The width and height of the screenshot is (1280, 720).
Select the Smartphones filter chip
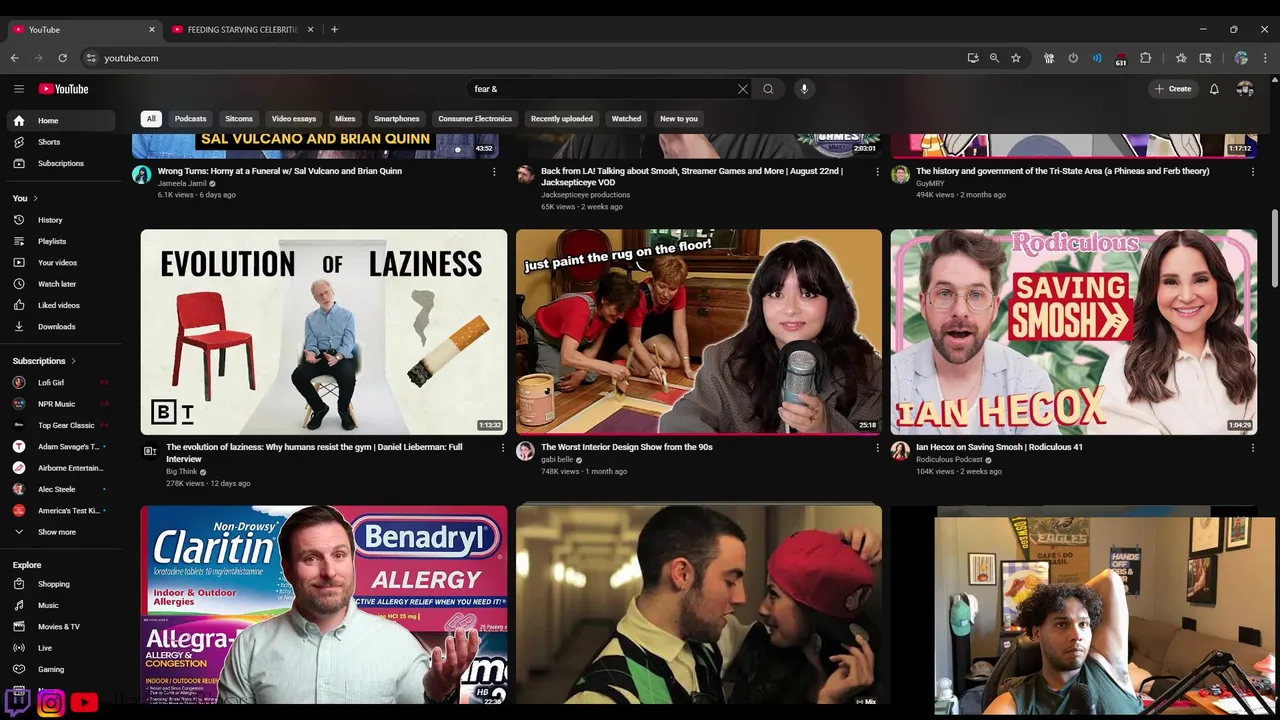pyautogui.click(x=397, y=118)
